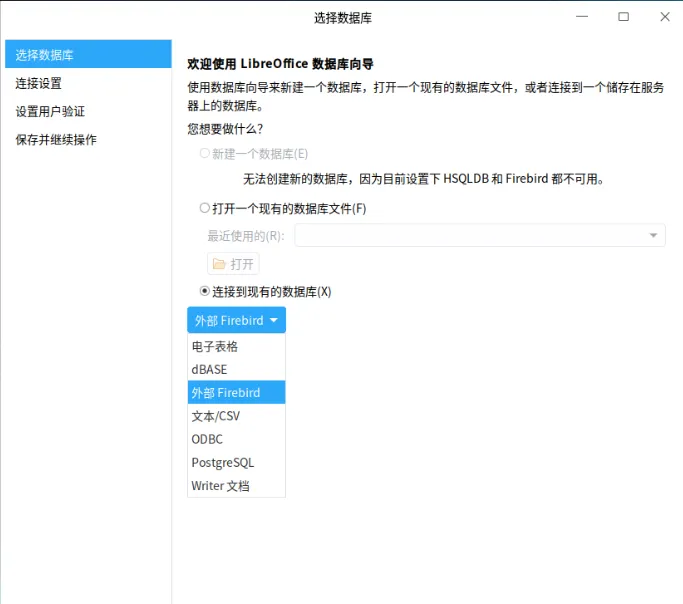
Task: Select highlighted 外部 Firebird list entry
Action: tap(237, 392)
